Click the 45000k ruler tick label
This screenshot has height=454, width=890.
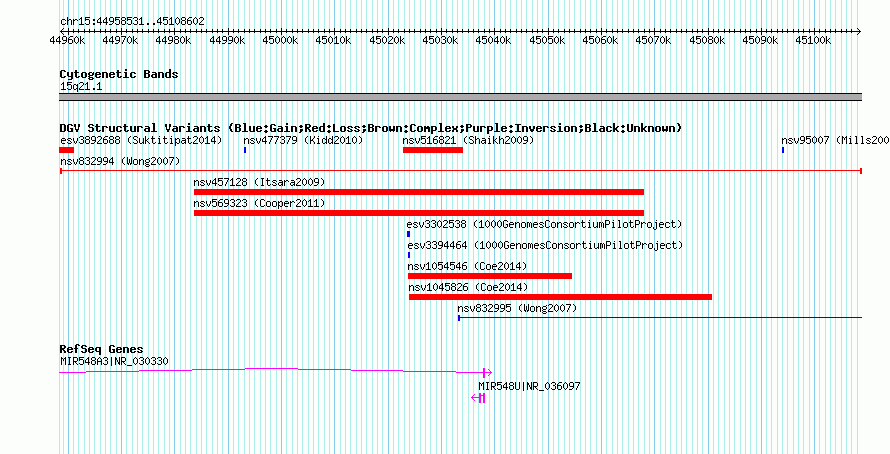click(280, 41)
